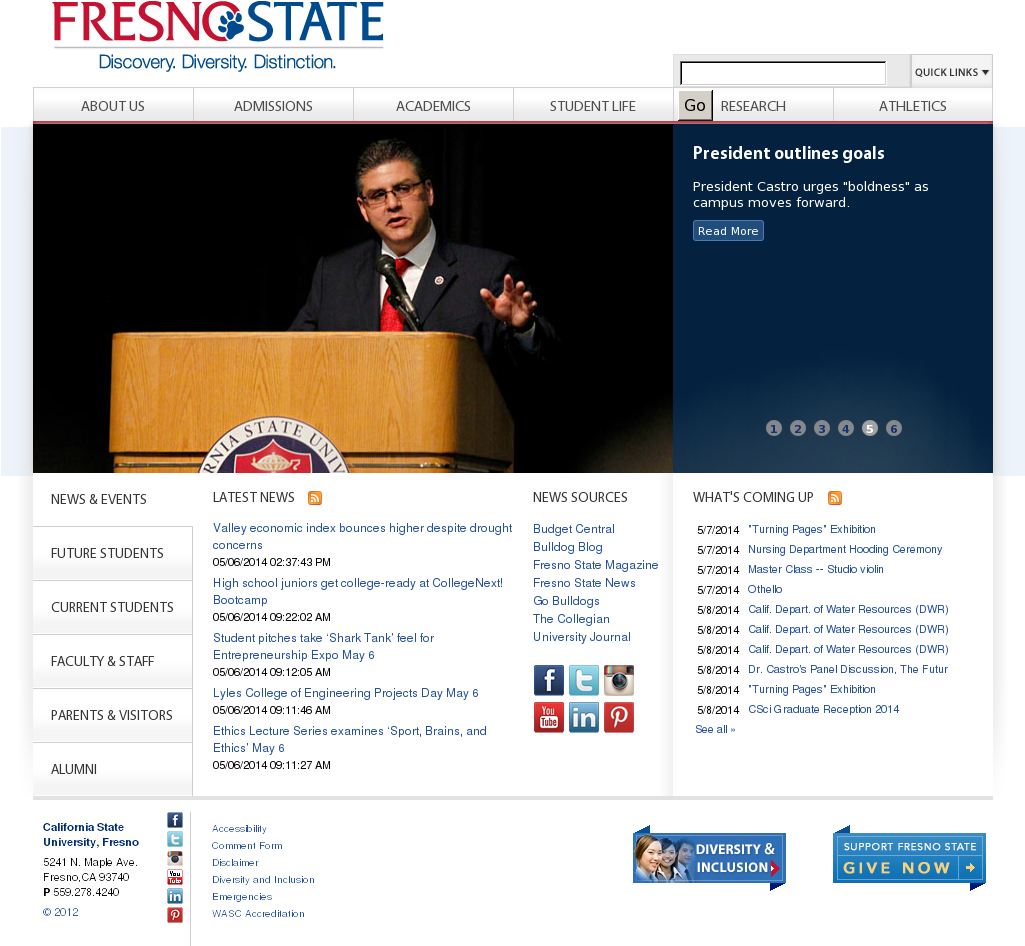Open the About Us menu
Viewport: 1025px width, 946px height.
(x=113, y=105)
